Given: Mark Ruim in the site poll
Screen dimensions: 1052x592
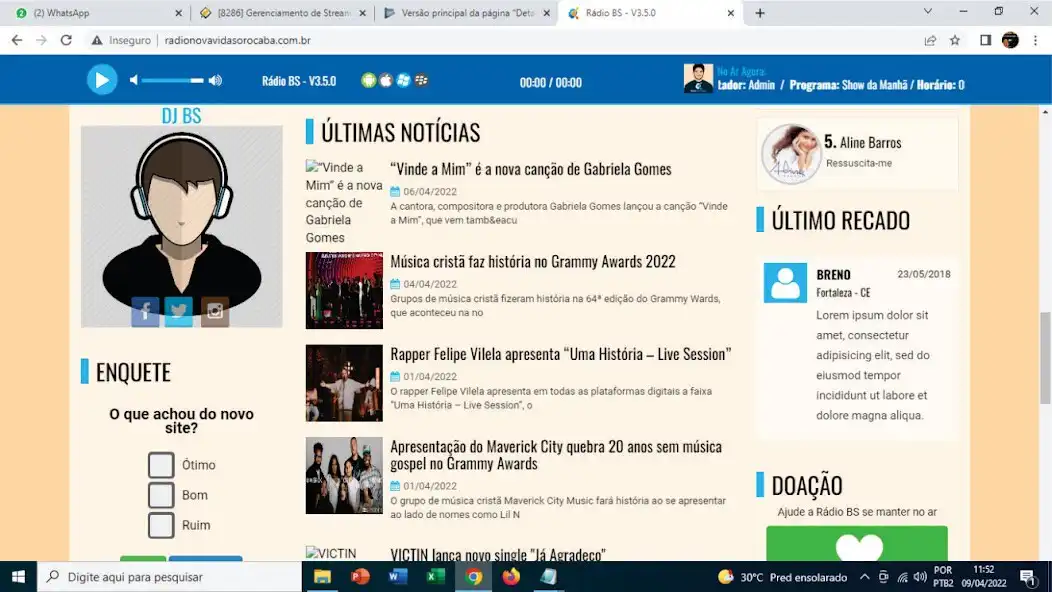Looking at the screenshot, I should pos(161,524).
